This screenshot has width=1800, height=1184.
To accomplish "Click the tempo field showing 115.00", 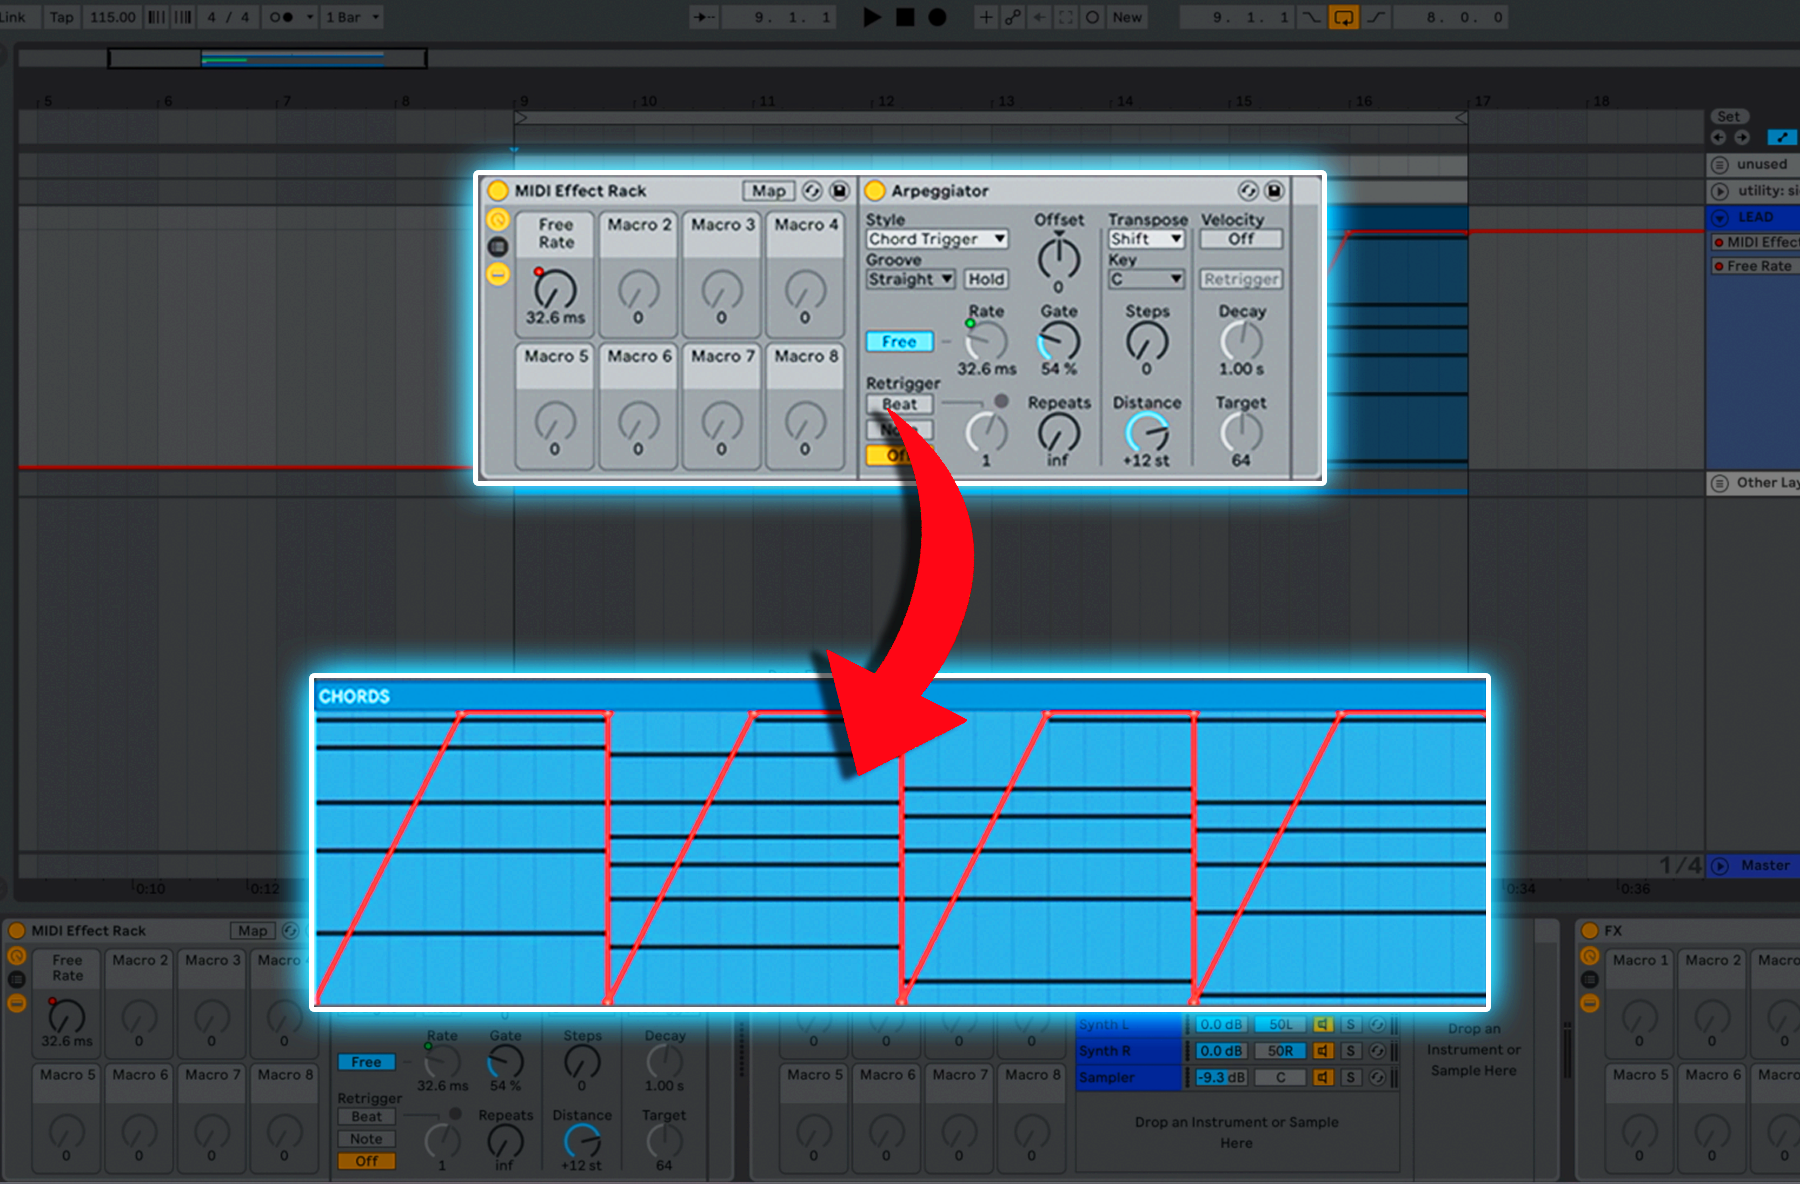I will click(x=112, y=17).
